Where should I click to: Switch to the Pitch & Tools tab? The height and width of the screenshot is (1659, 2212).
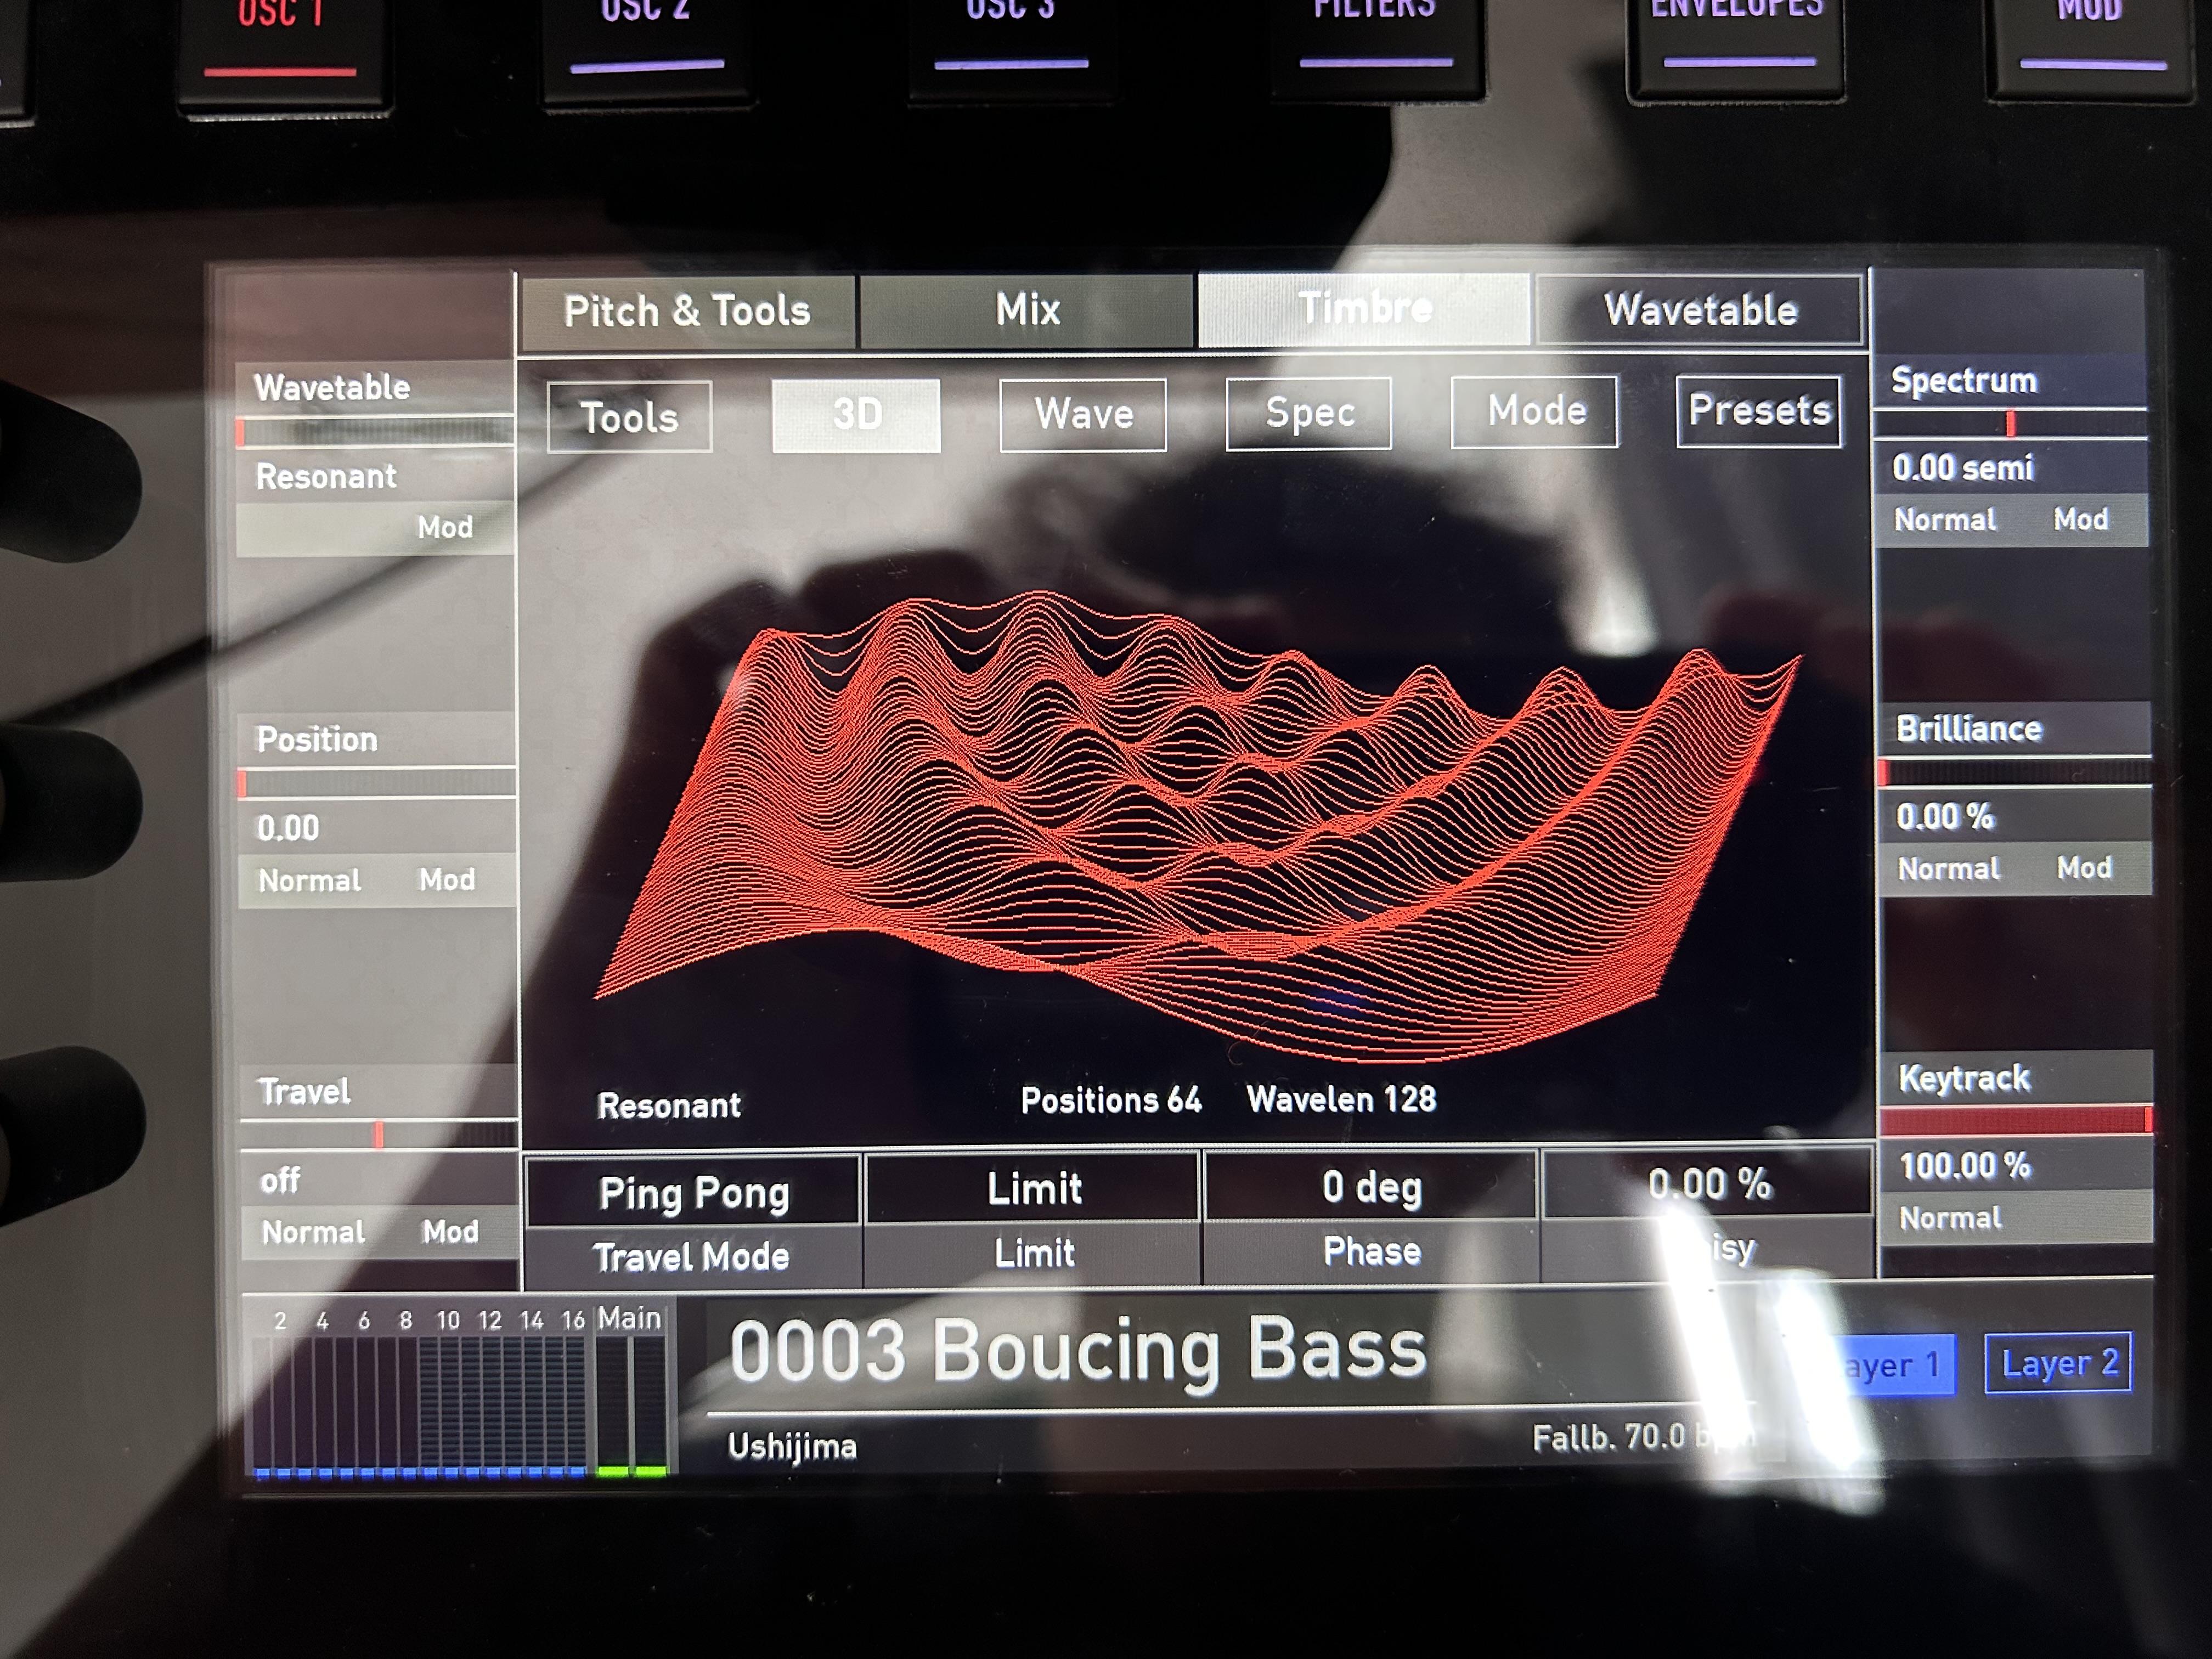[687, 312]
